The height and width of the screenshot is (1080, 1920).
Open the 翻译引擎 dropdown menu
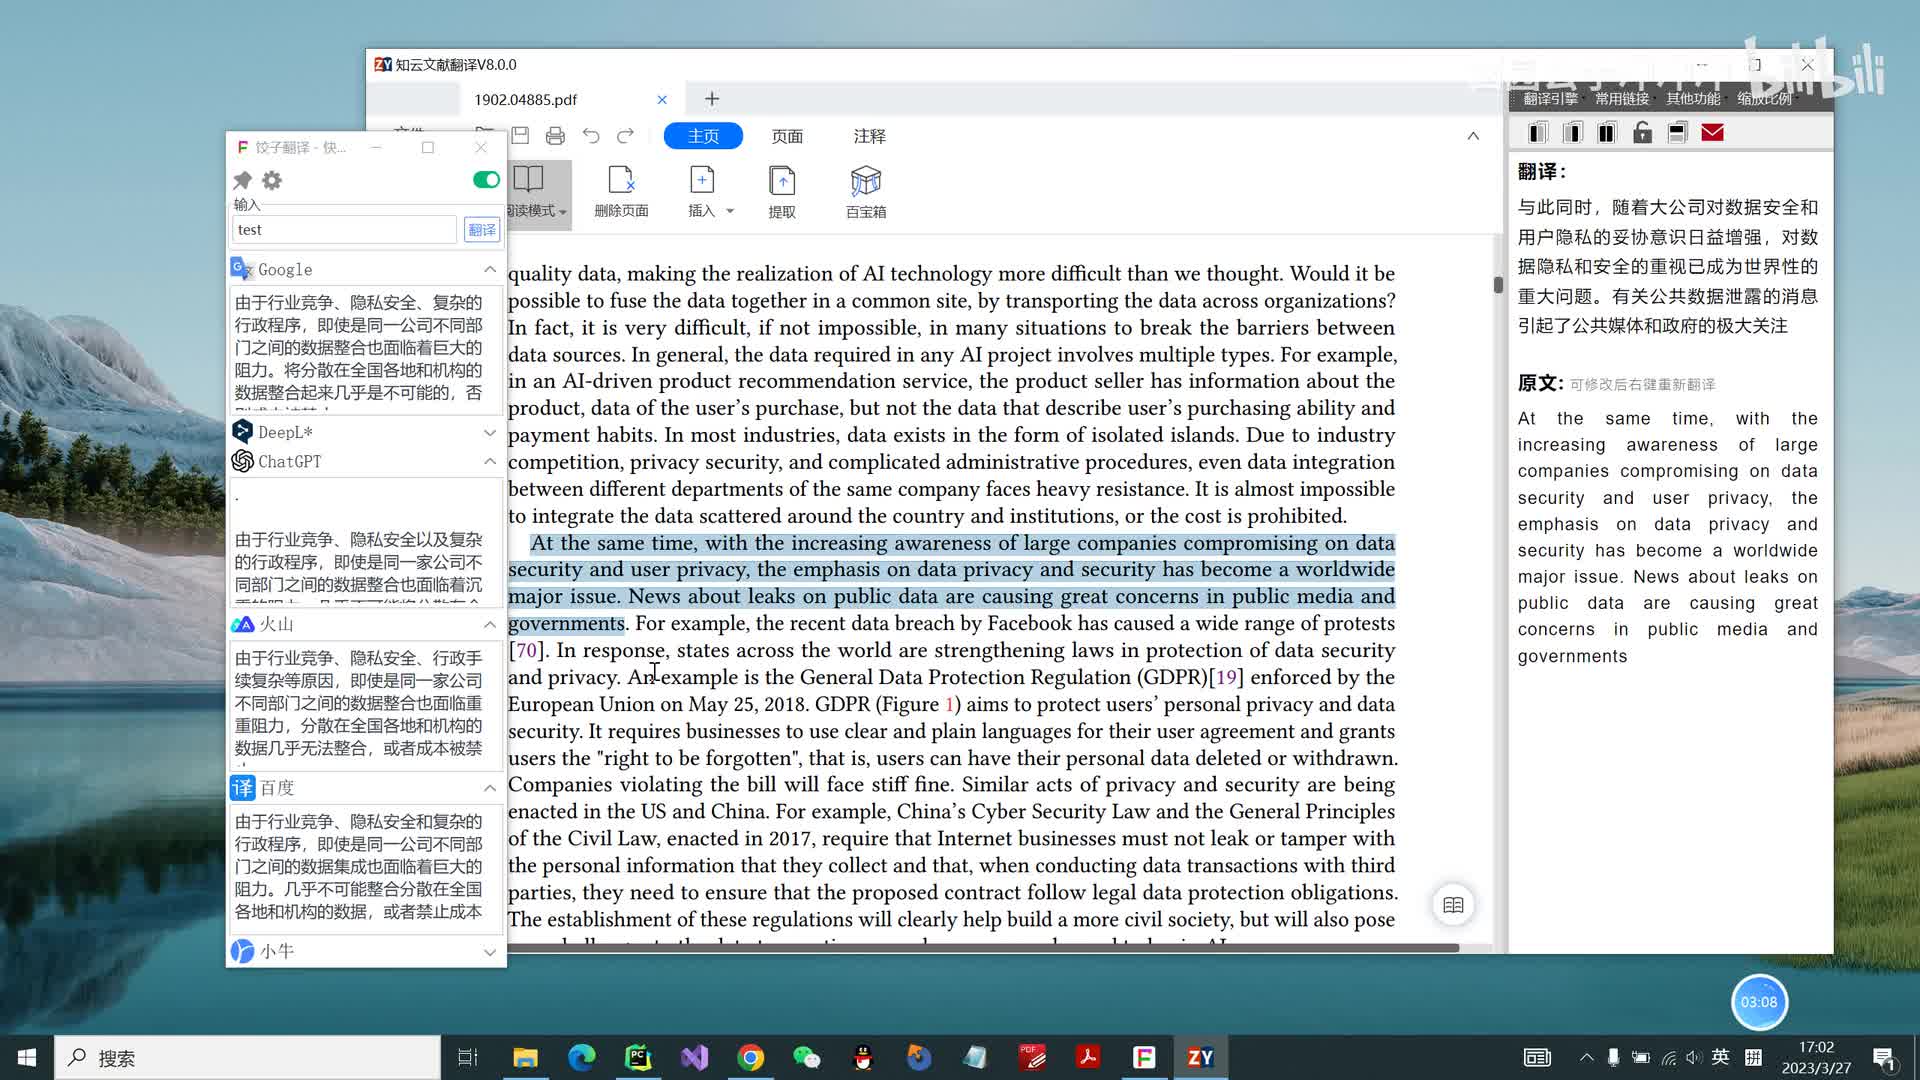tap(1550, 99)
